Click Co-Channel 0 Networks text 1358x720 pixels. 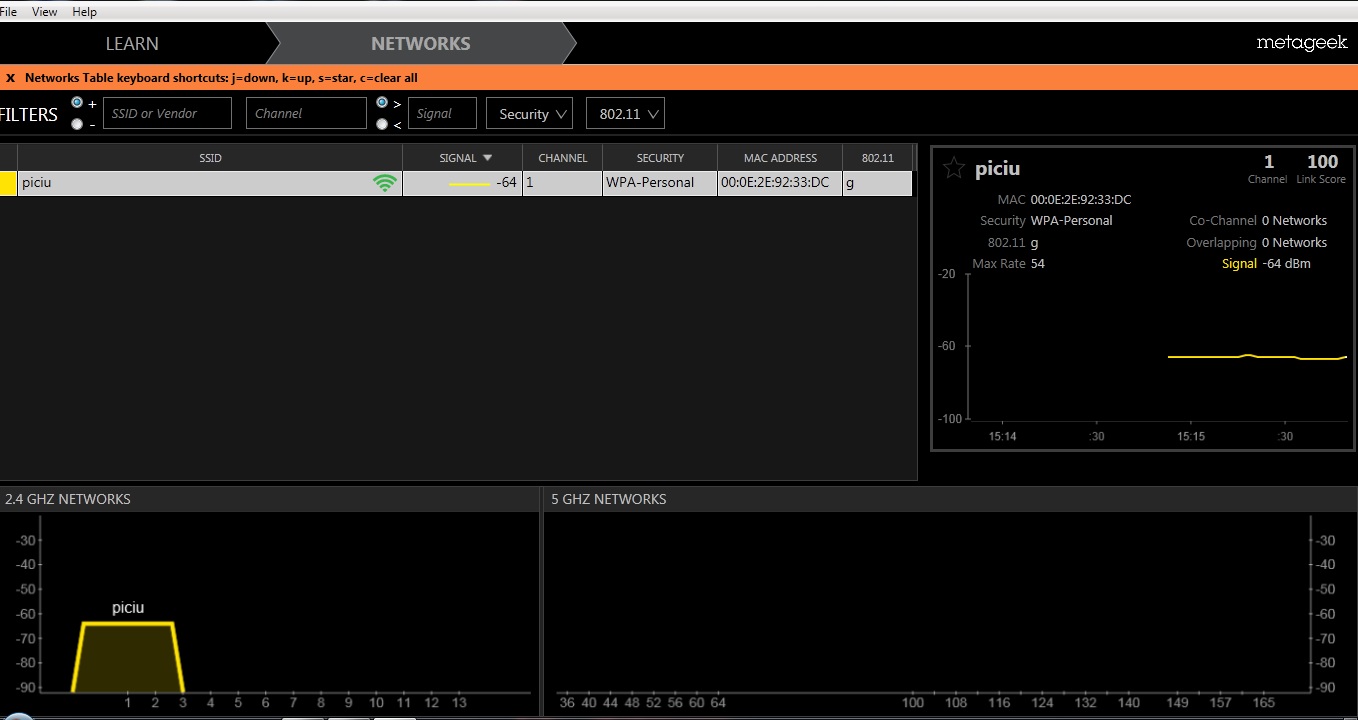[1258, 221]
